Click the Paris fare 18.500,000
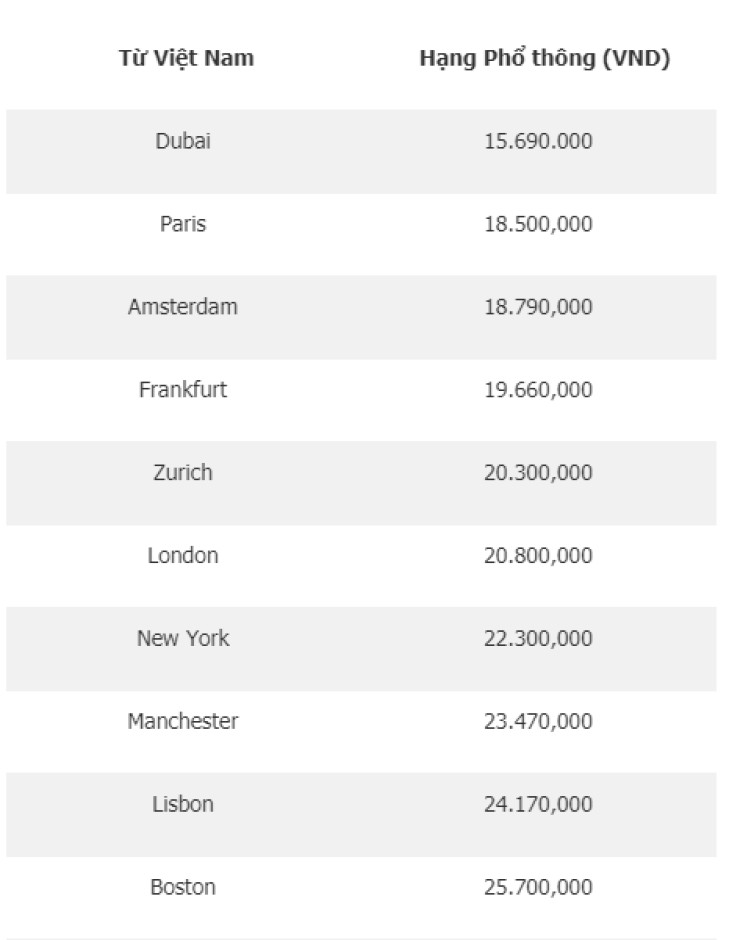 click(538, 224)
